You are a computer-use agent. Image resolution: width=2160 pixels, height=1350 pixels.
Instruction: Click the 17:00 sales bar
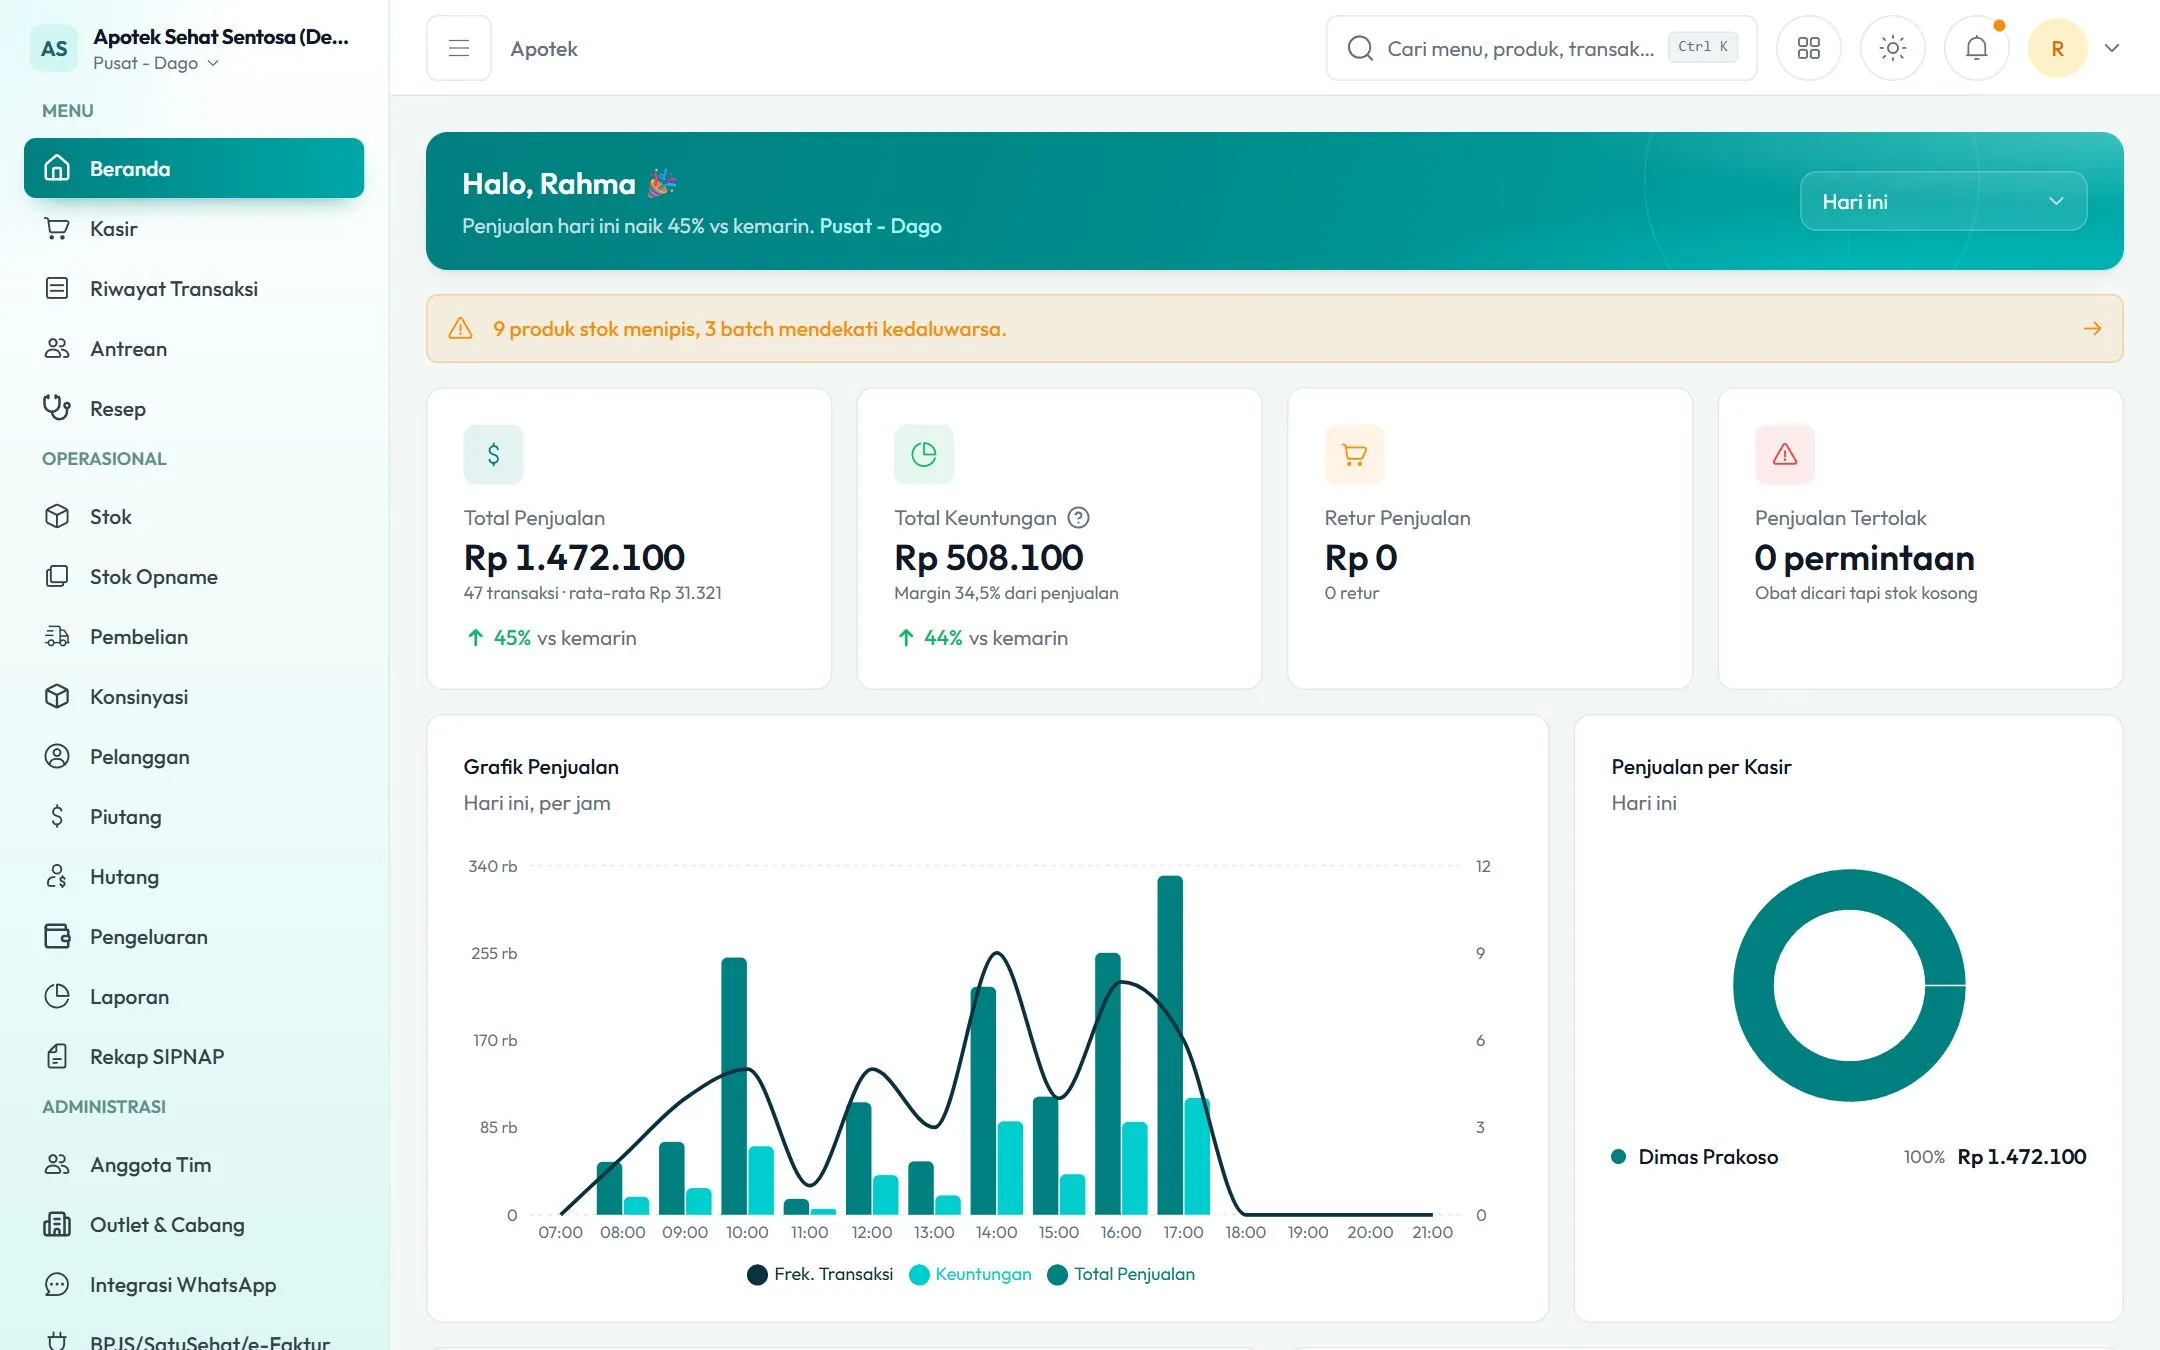click(x=1170, y=1045)
